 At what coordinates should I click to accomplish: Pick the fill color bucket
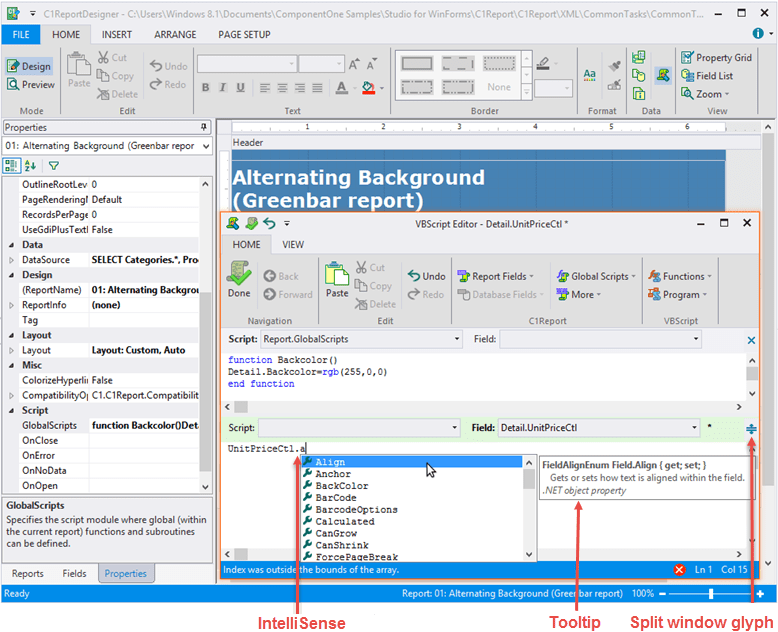368,88
